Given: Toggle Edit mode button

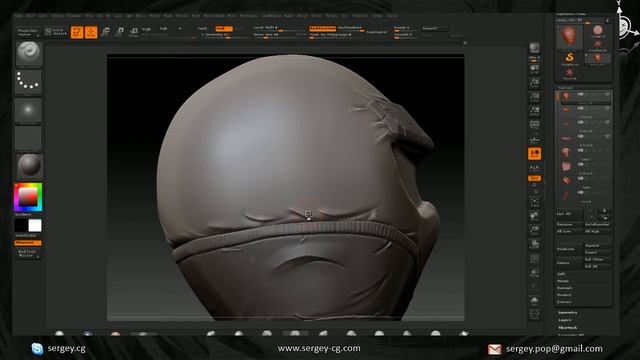Looking at the screenshot, I should (x=77, y=32).
